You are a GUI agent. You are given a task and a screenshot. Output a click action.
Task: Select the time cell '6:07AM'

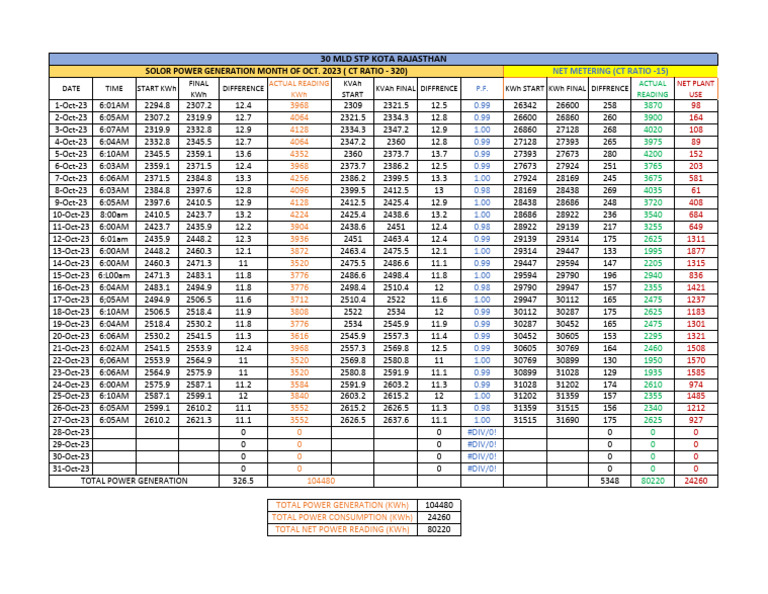pyautogui.click(x=114, y=130)
